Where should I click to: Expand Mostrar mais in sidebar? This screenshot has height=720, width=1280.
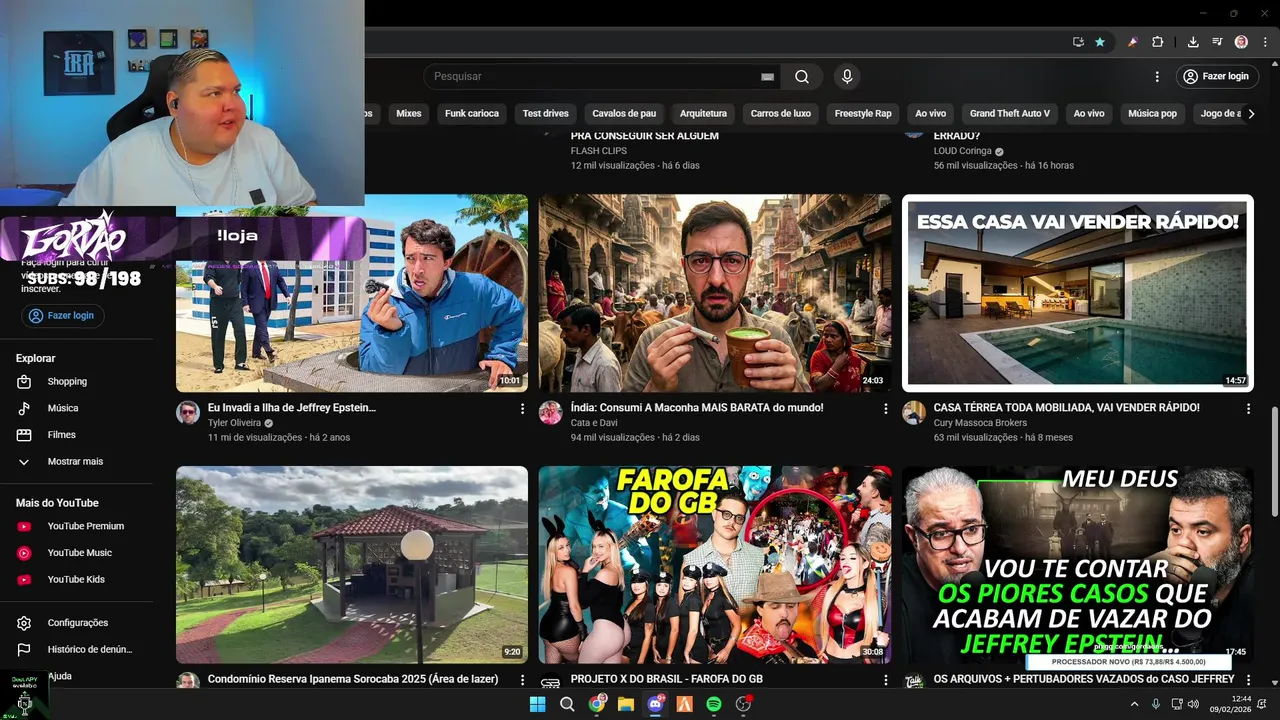[76, 462]
